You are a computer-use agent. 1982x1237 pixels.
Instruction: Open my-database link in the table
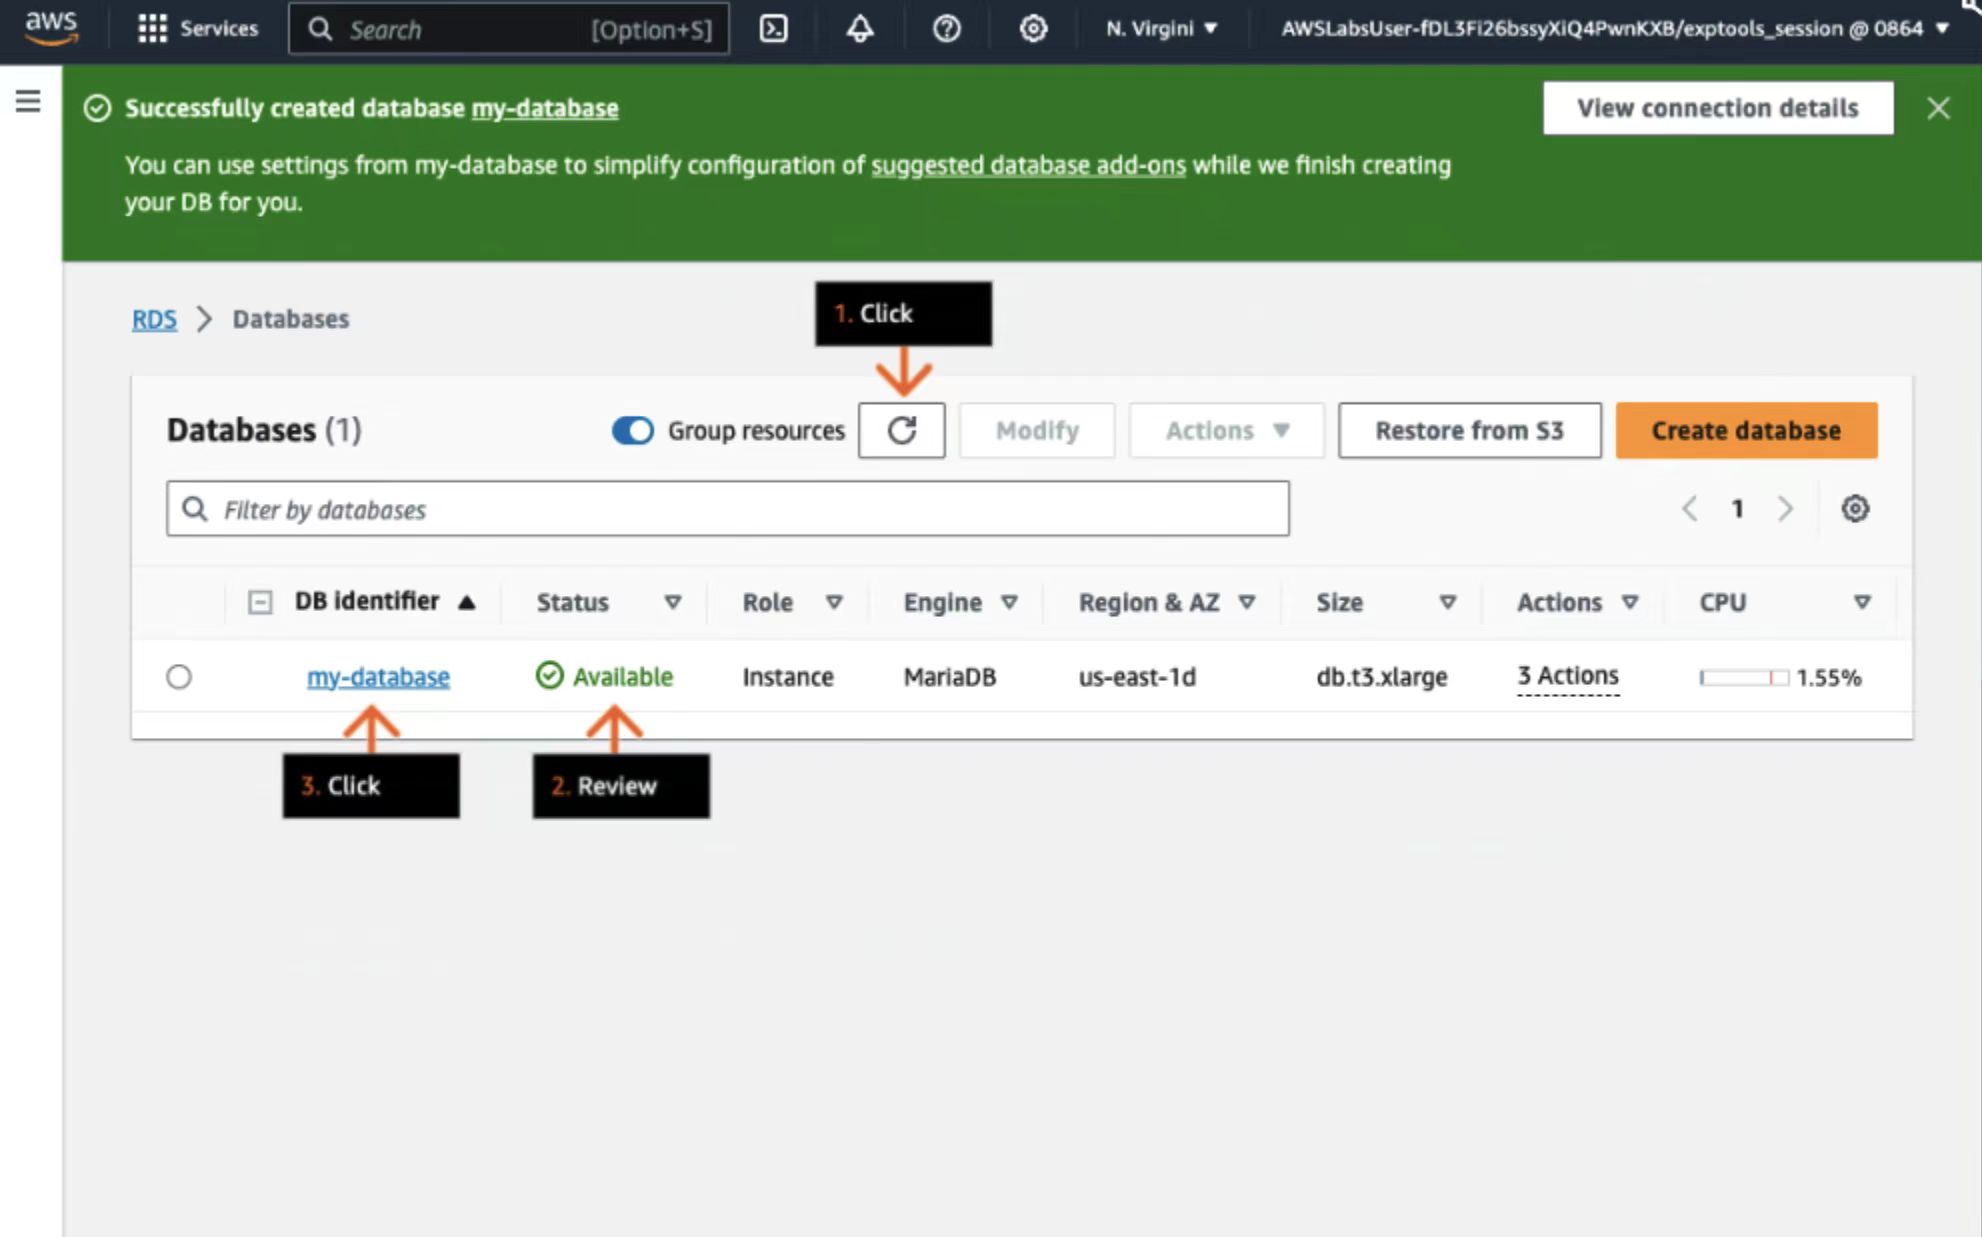click(x=378, y=677)
